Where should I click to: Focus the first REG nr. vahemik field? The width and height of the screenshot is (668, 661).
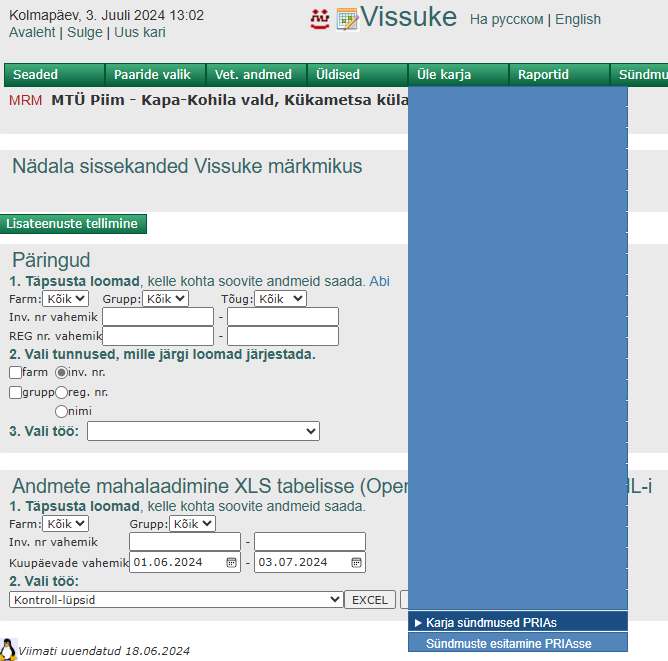coord(158,336)
